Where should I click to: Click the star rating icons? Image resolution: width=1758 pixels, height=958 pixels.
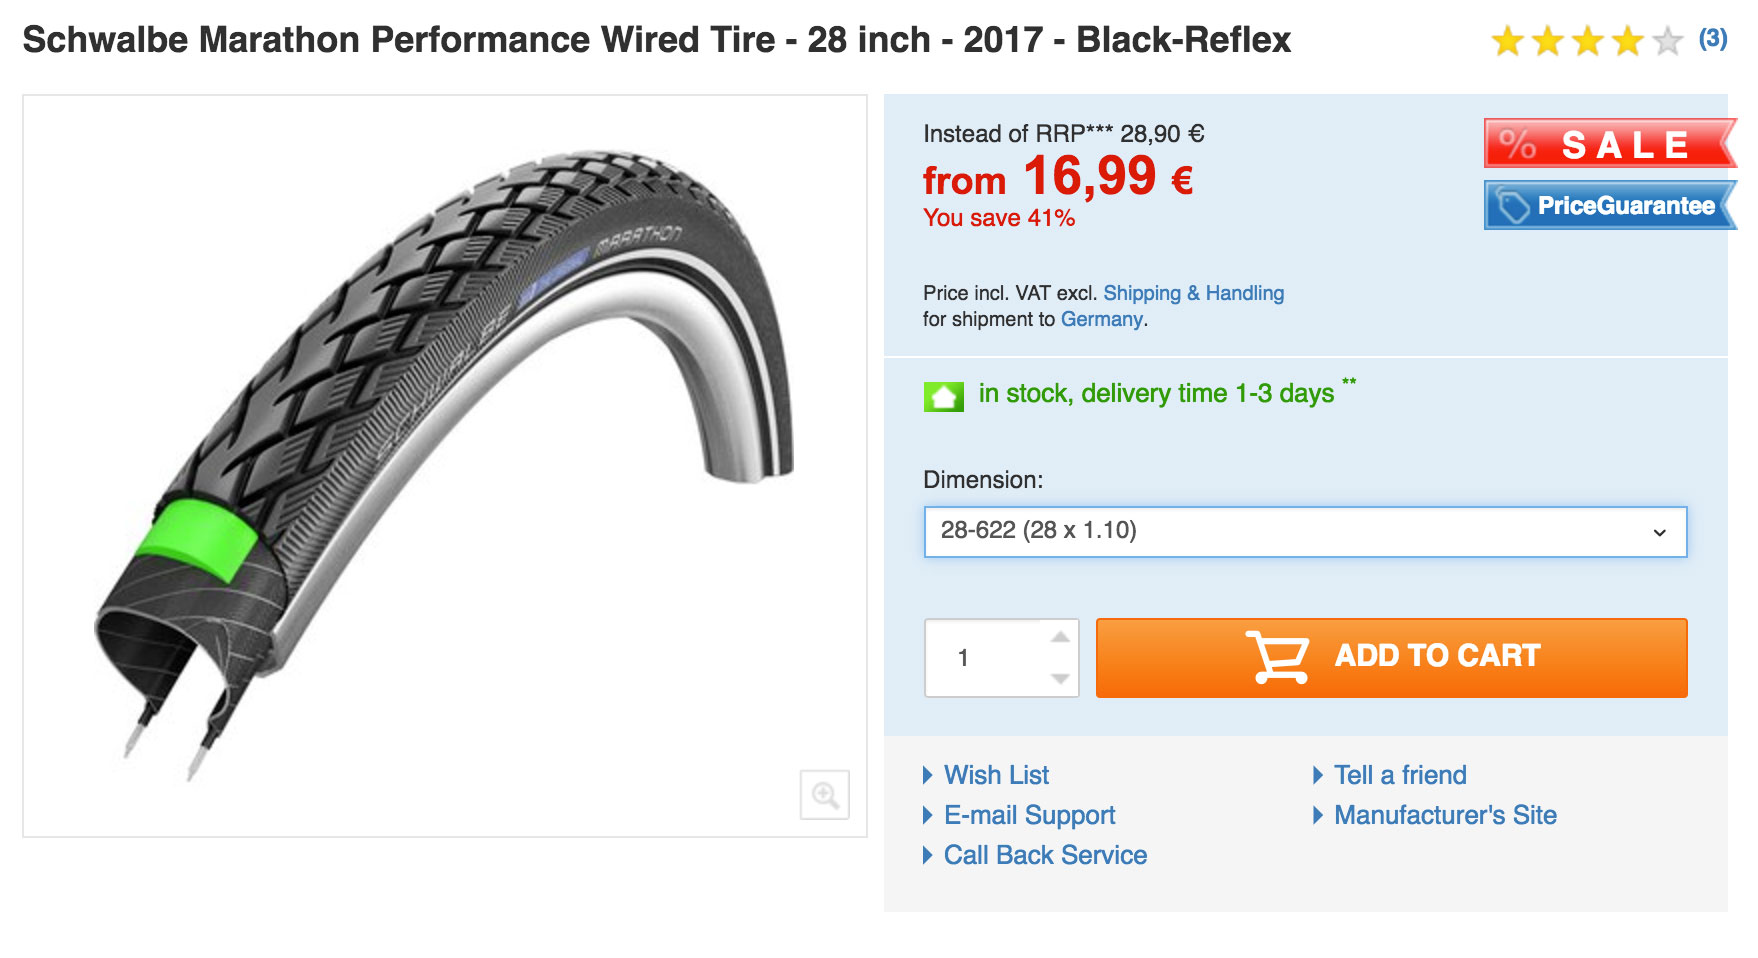1586,41
